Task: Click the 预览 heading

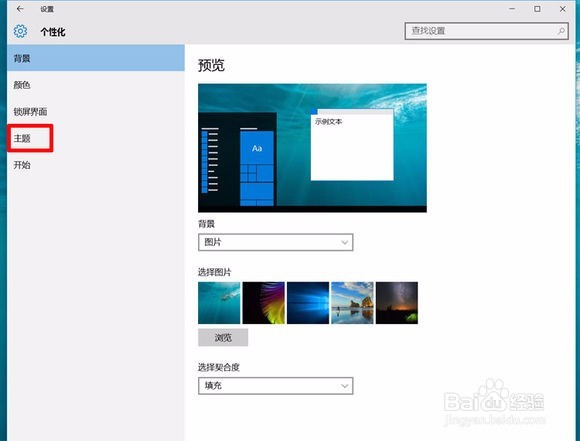Action: click(211, 65)
